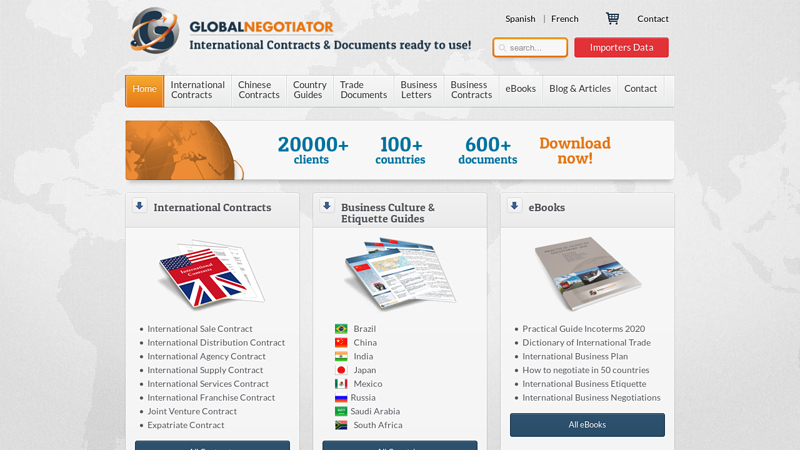Click the Mexico flag icon
Screen dimensions: 800x450
tap(341, 384)
